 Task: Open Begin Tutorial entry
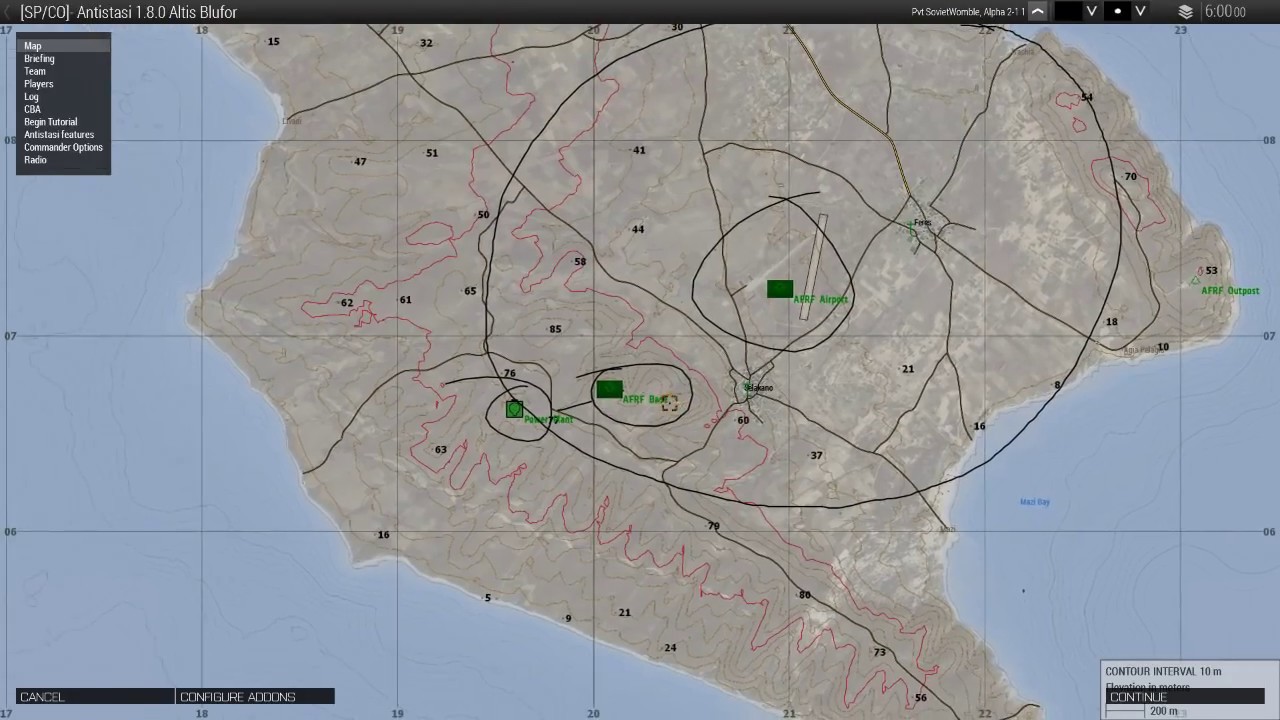(x=63, y=122)
